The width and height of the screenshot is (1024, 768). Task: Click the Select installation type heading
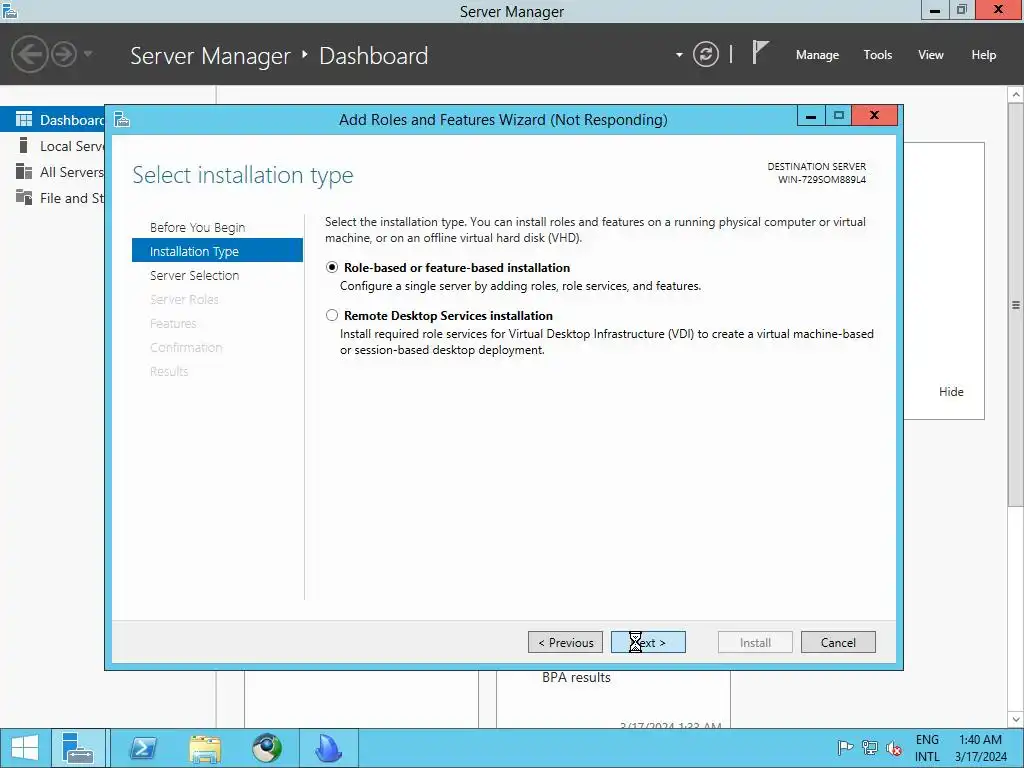[x=243, y=175]
